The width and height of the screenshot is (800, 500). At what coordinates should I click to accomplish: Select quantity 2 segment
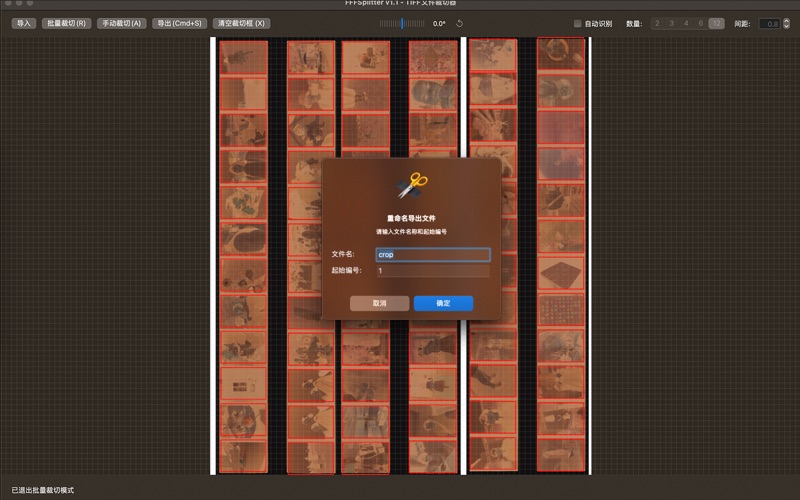[657, 23]
